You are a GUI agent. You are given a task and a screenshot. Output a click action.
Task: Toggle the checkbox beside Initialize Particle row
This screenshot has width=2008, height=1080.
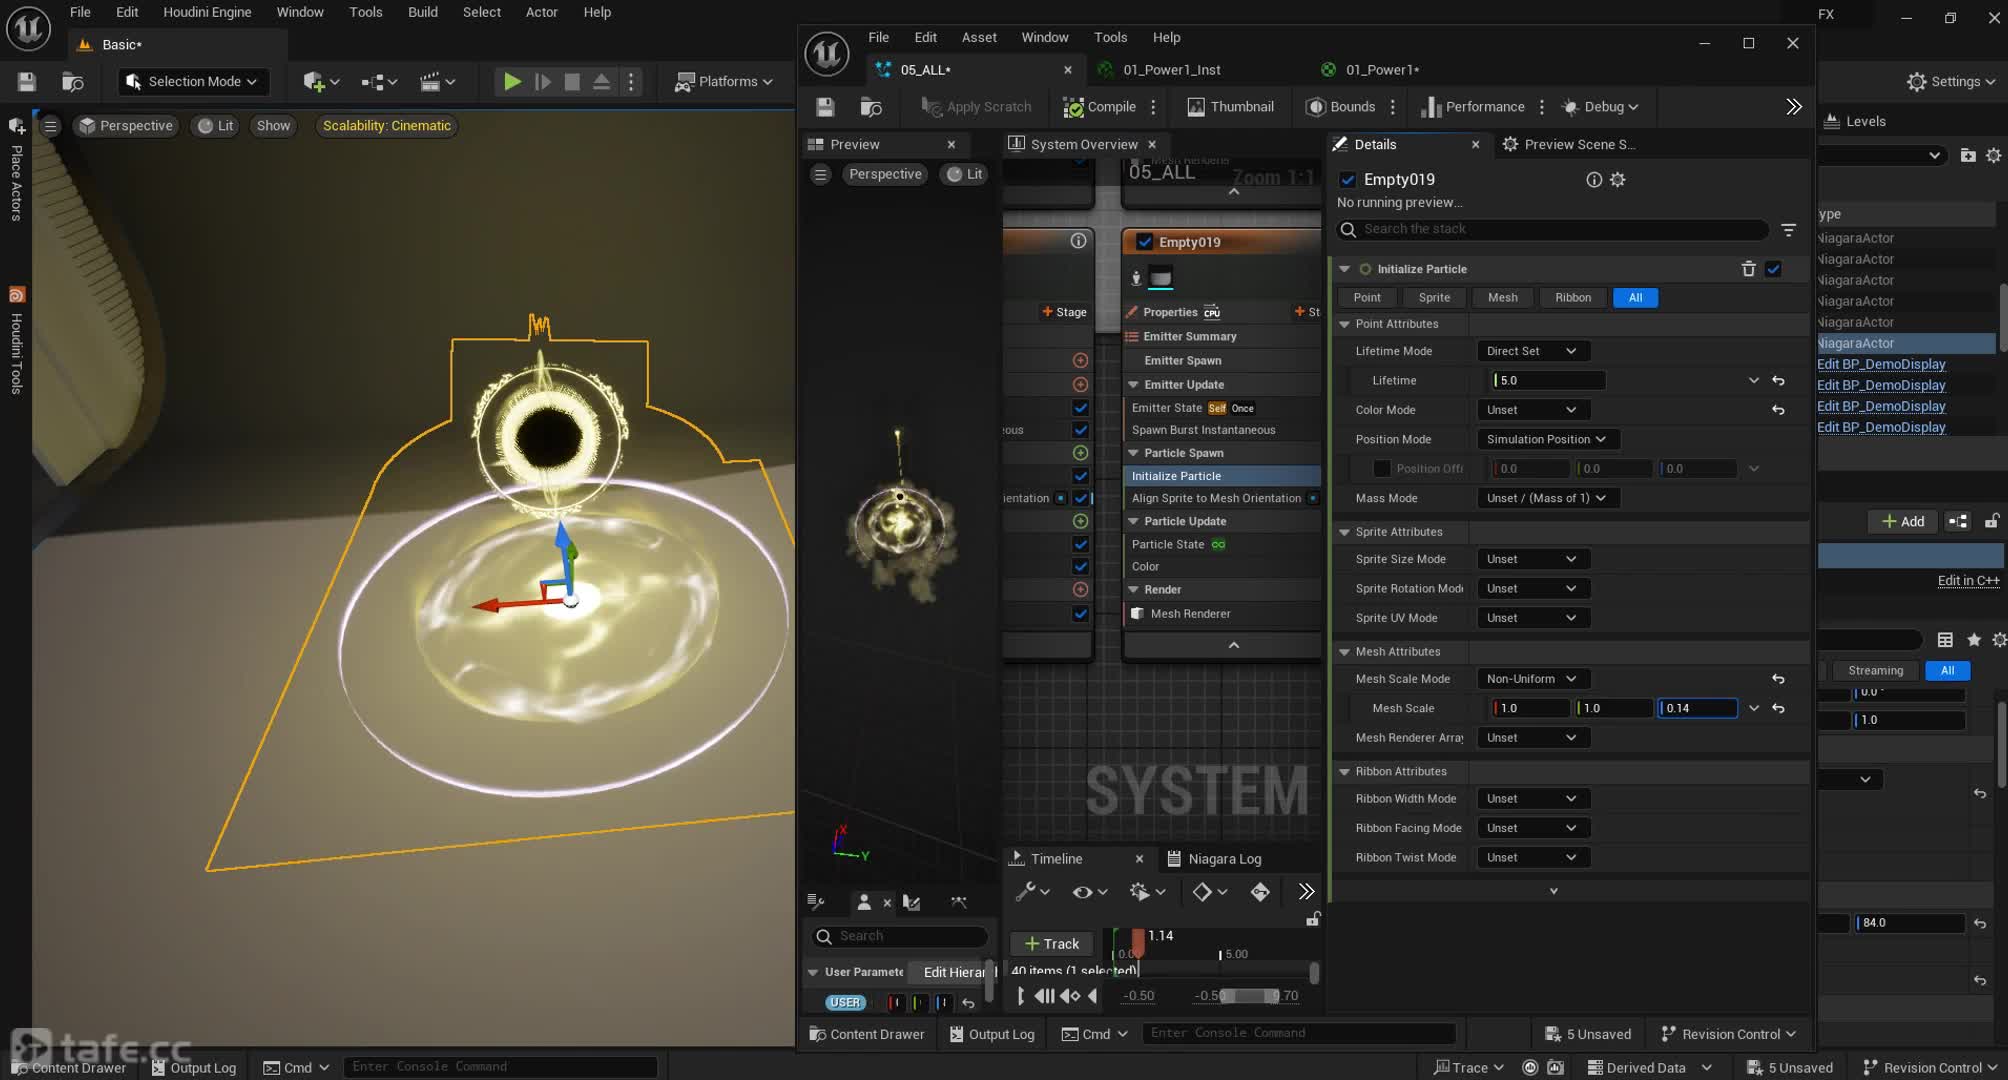click(x=1080, y=476)
